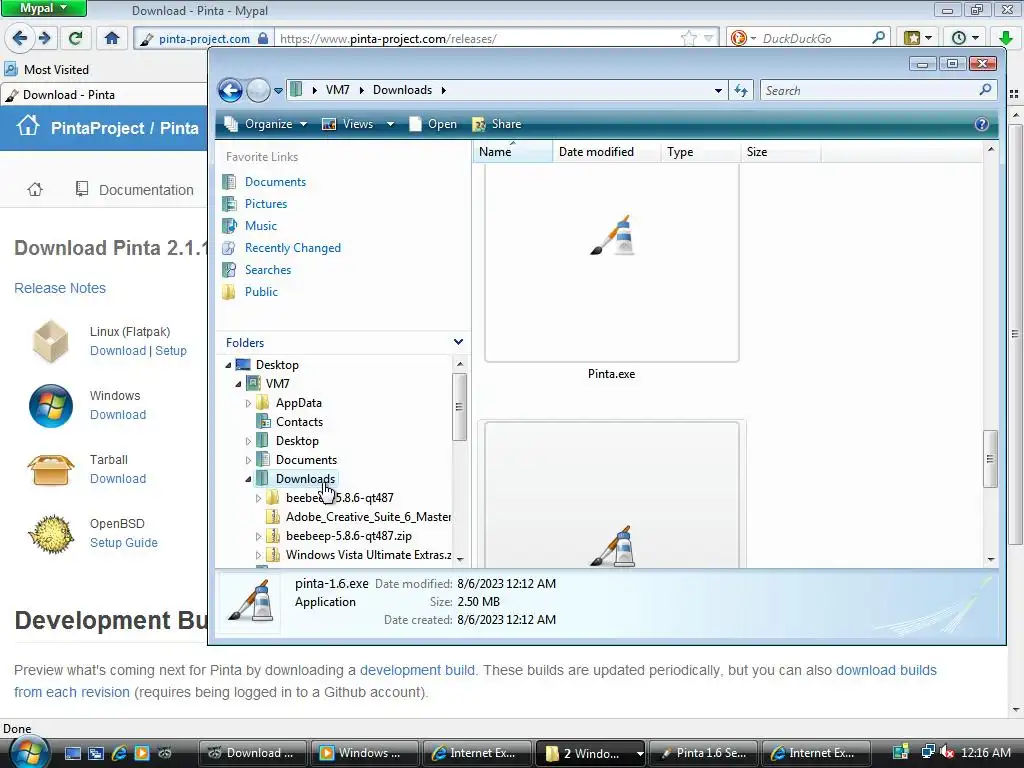Open the development build link

point(418,670)
